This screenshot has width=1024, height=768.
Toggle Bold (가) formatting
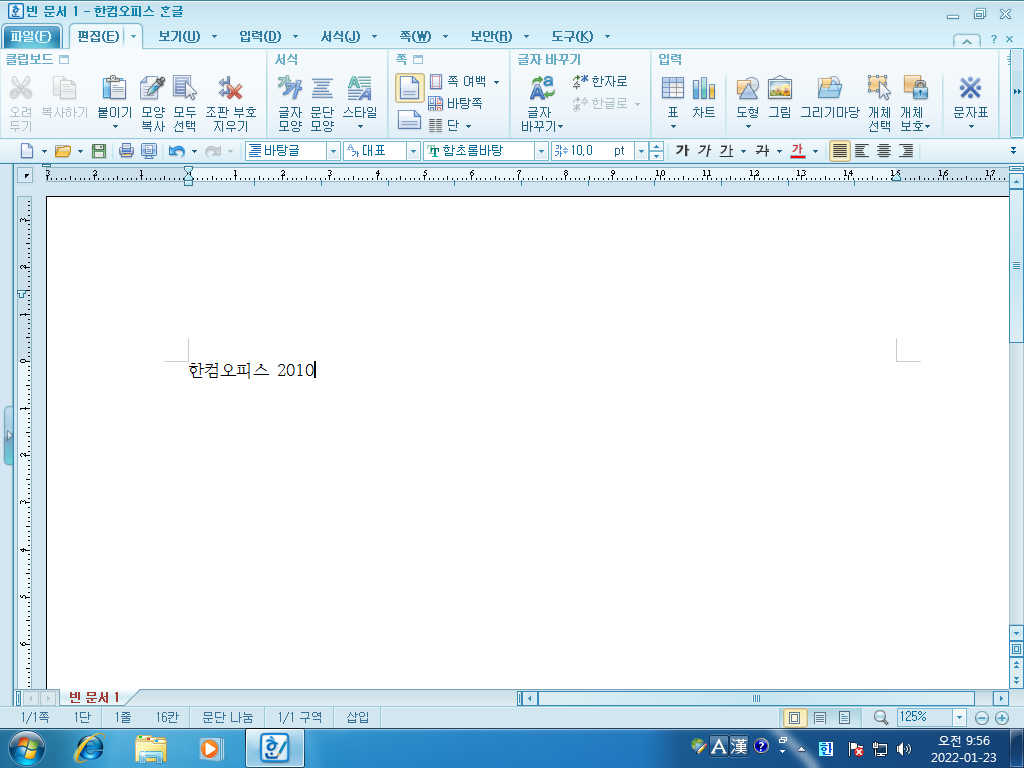(682, 151)
